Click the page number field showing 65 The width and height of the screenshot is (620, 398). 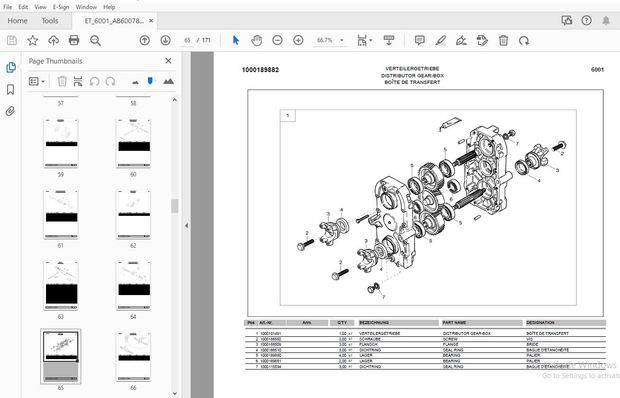187,40
